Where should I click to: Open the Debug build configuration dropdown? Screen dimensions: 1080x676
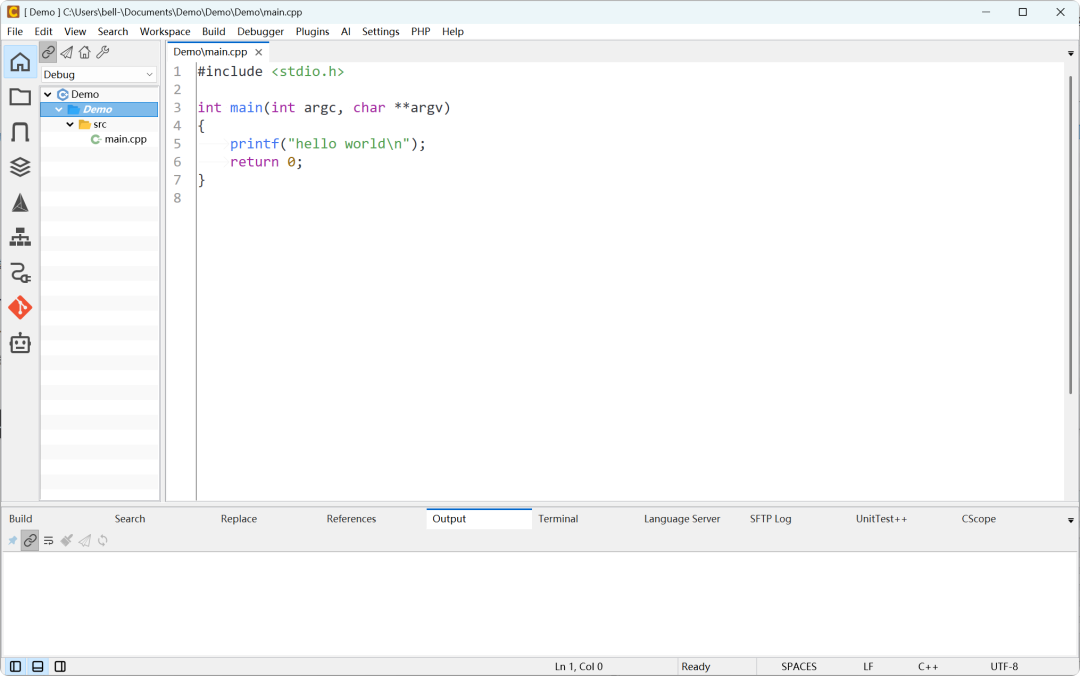pyautogui.click(x=99, y=74)
